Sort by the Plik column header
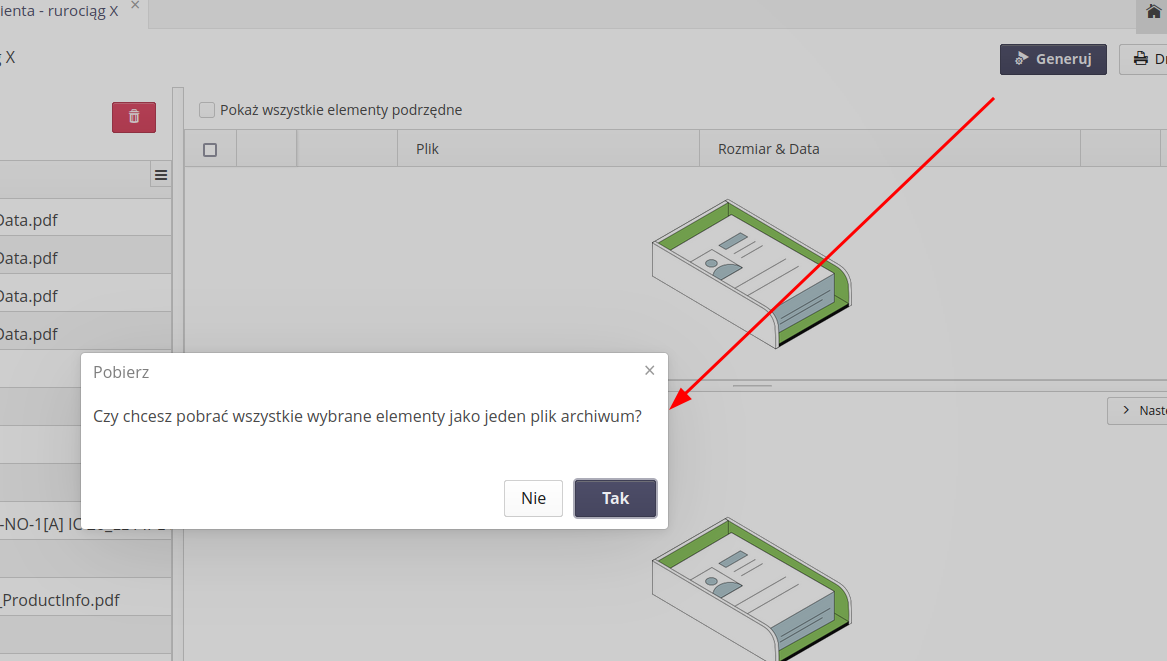 coord(427,149)
